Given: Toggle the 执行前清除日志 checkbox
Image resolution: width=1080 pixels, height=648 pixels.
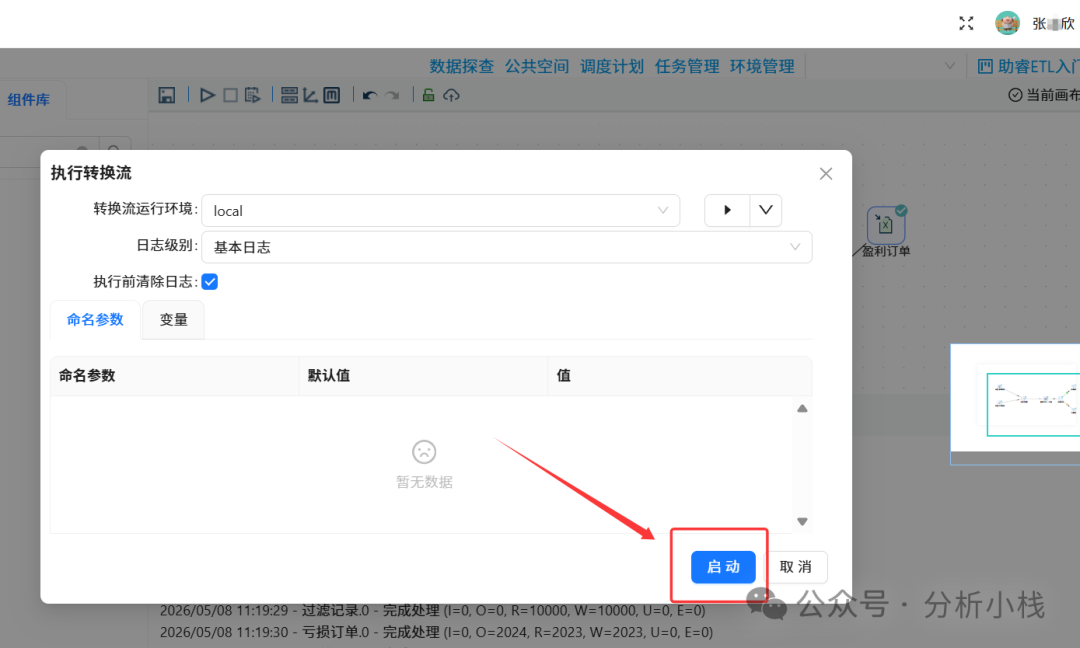Looking at the screenshot, I should click(x=209, y=282).
